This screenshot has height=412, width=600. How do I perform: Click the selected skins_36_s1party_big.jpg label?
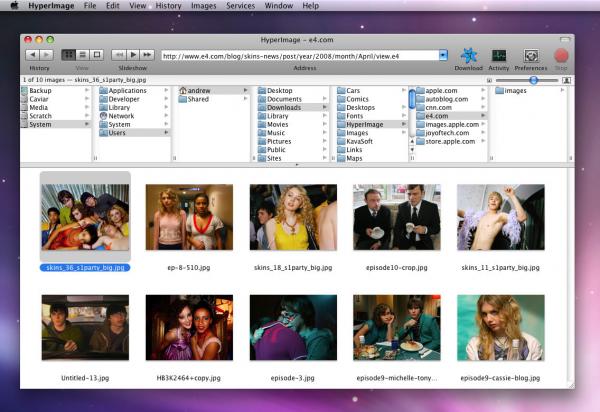pyautogui.click(x=85, y=268)
